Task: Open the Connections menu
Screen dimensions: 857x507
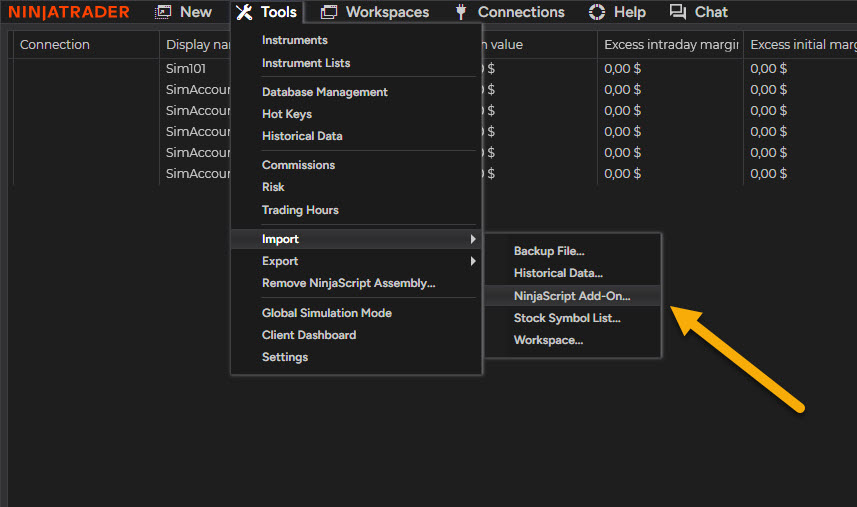Action: (x=521, y=12)
